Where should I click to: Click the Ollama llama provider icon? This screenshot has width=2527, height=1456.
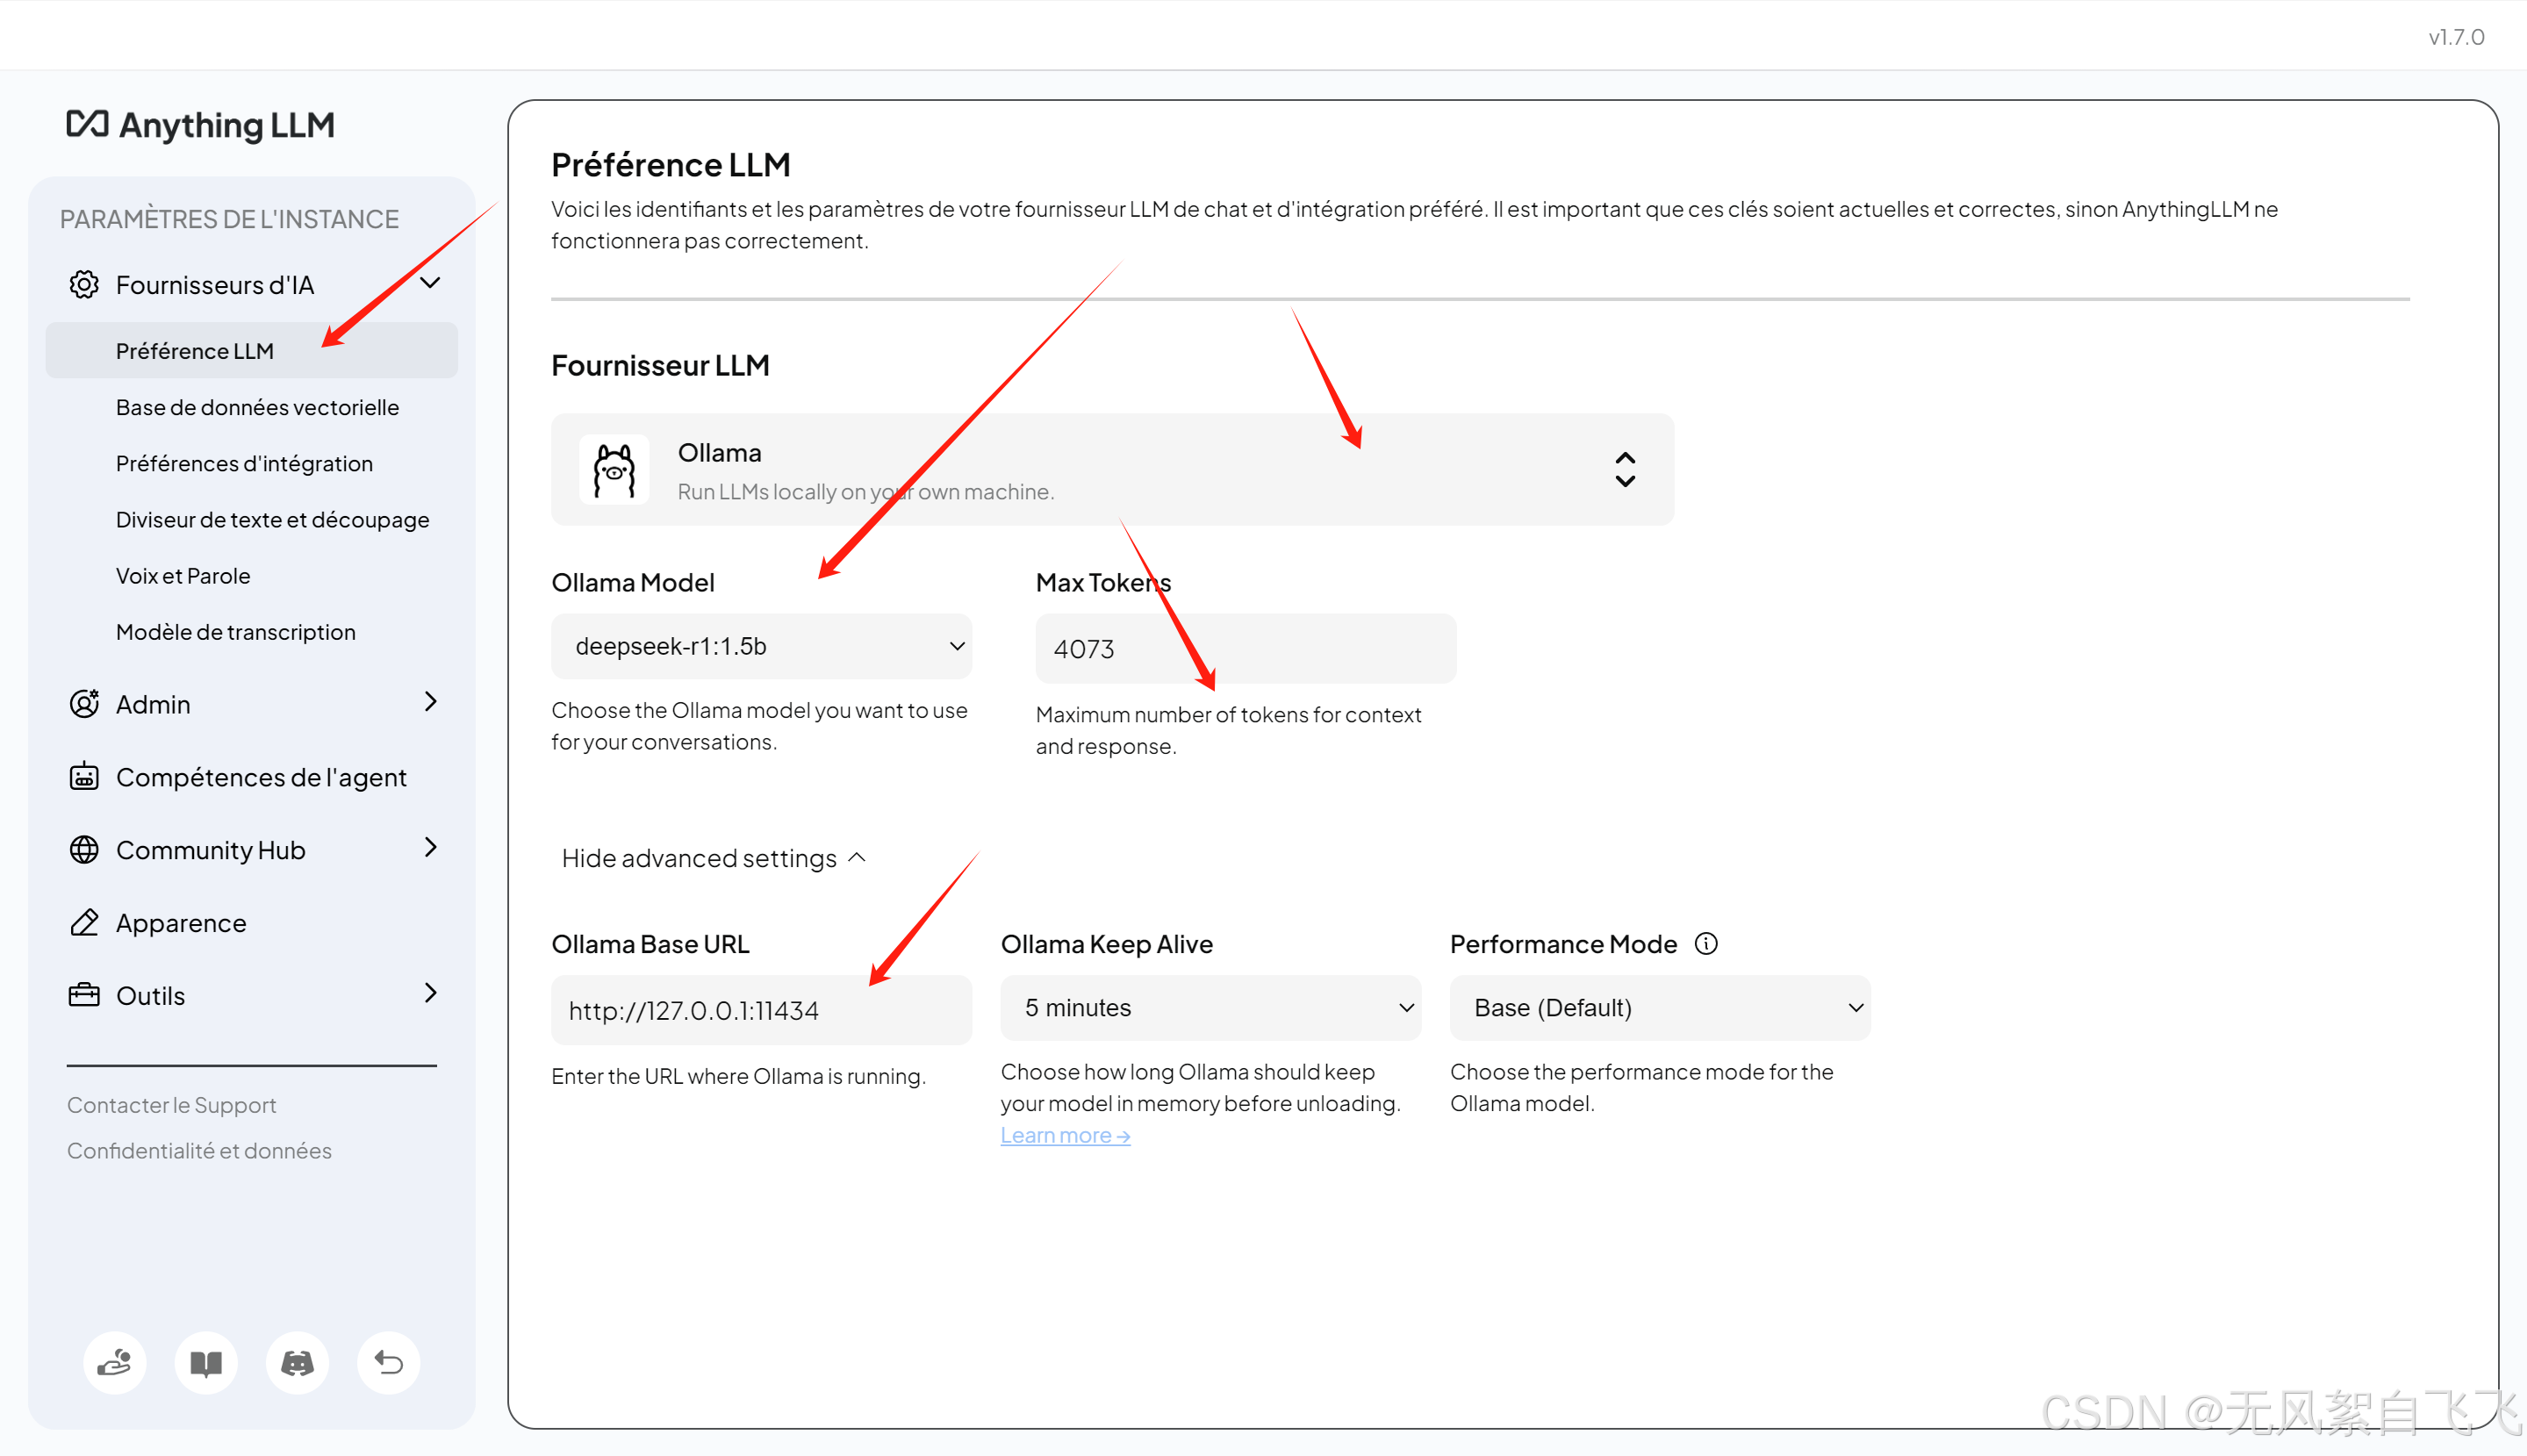coord(614,470)
